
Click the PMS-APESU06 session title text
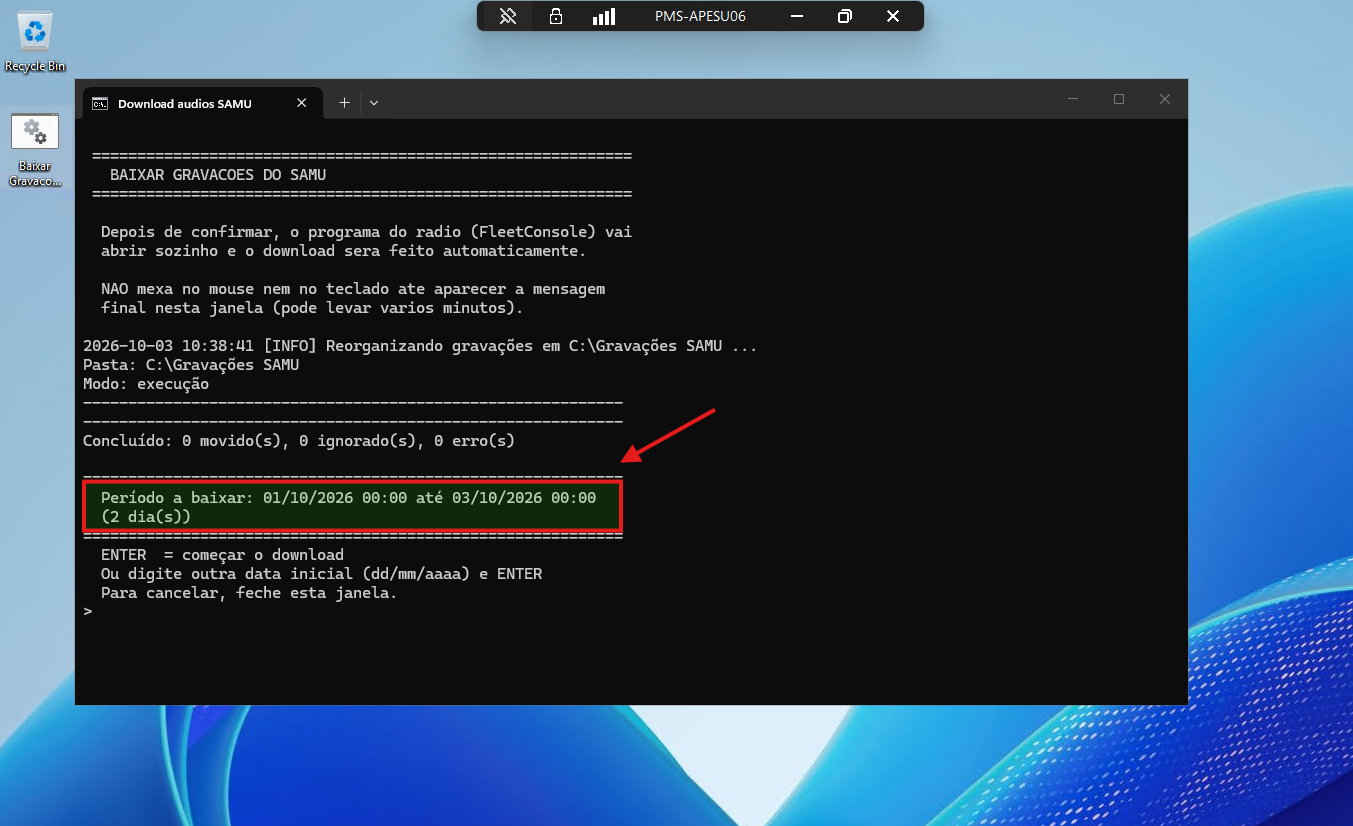tap(700, 16)
